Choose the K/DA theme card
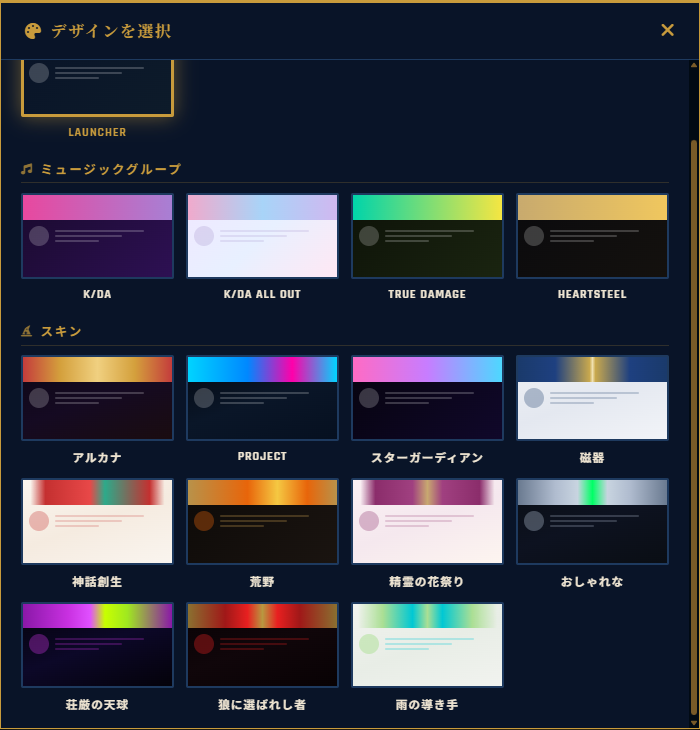The image size is (700, 730). tap(97, 236)
